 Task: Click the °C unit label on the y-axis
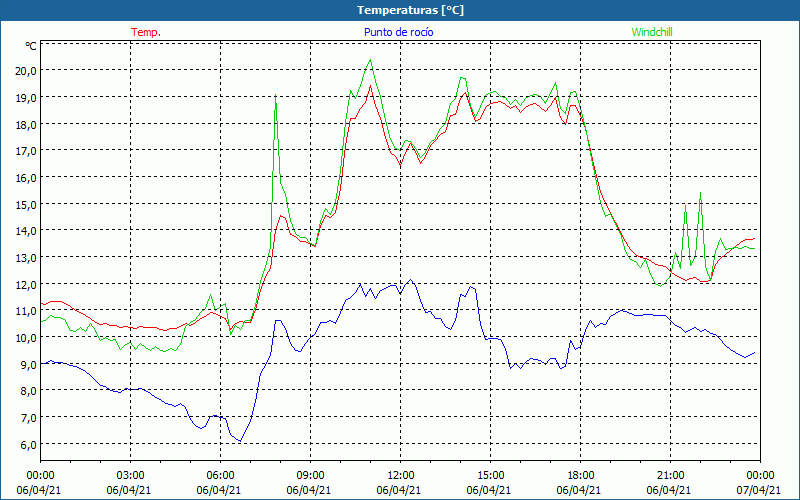pyautogui.click(x=31, y=46)
